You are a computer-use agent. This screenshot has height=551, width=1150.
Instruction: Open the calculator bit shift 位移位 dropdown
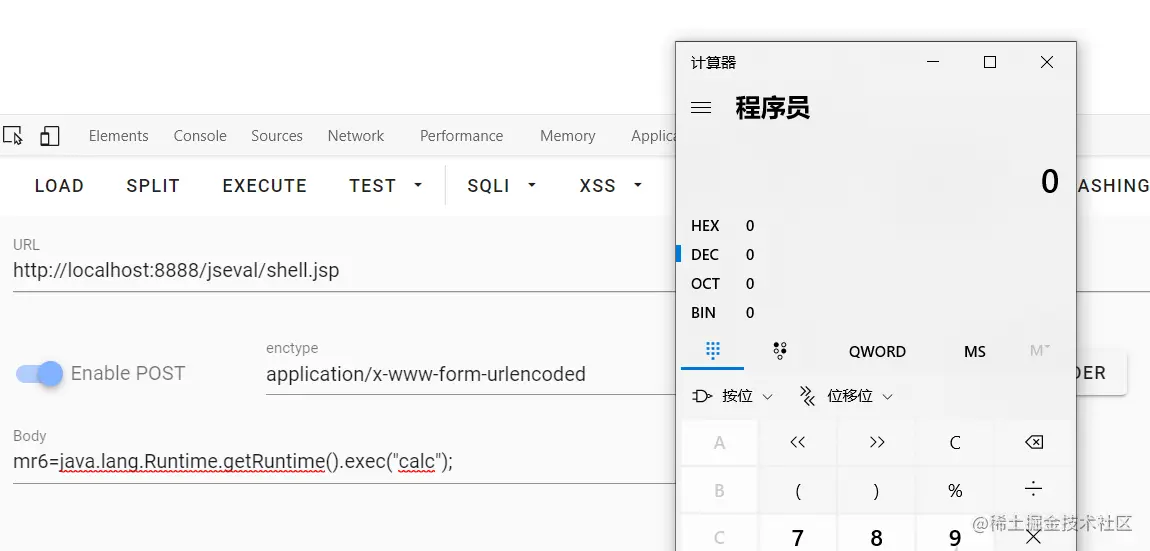click(846, 396)
